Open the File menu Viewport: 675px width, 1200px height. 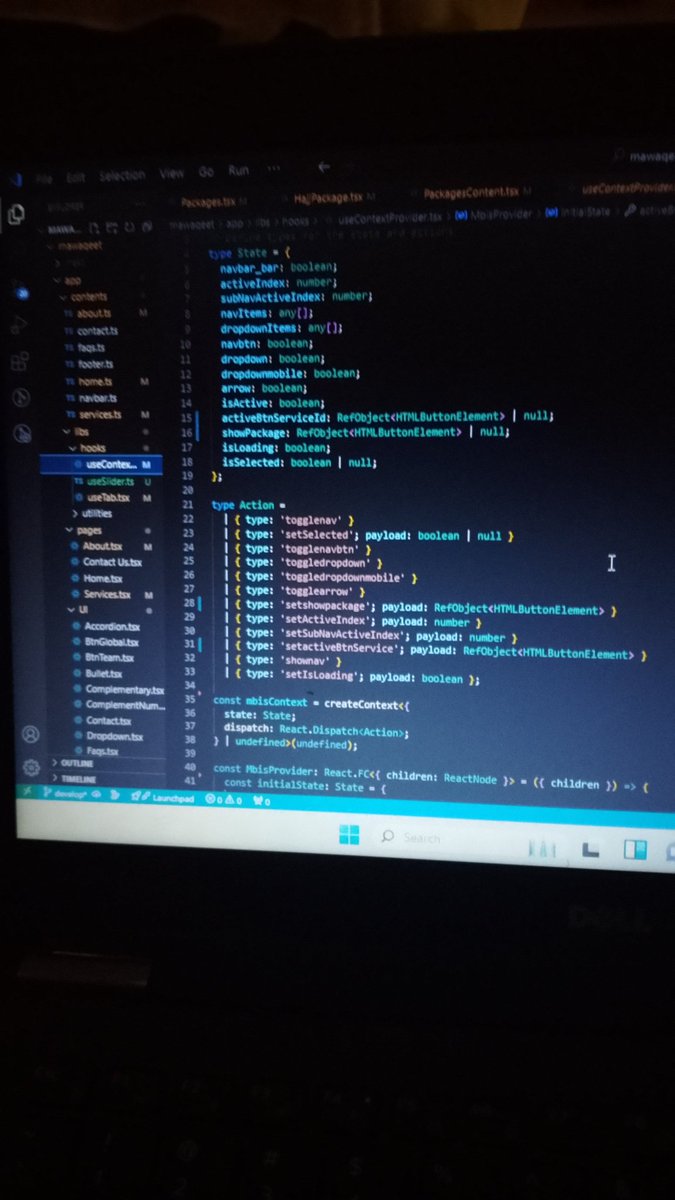coord(44,177)
